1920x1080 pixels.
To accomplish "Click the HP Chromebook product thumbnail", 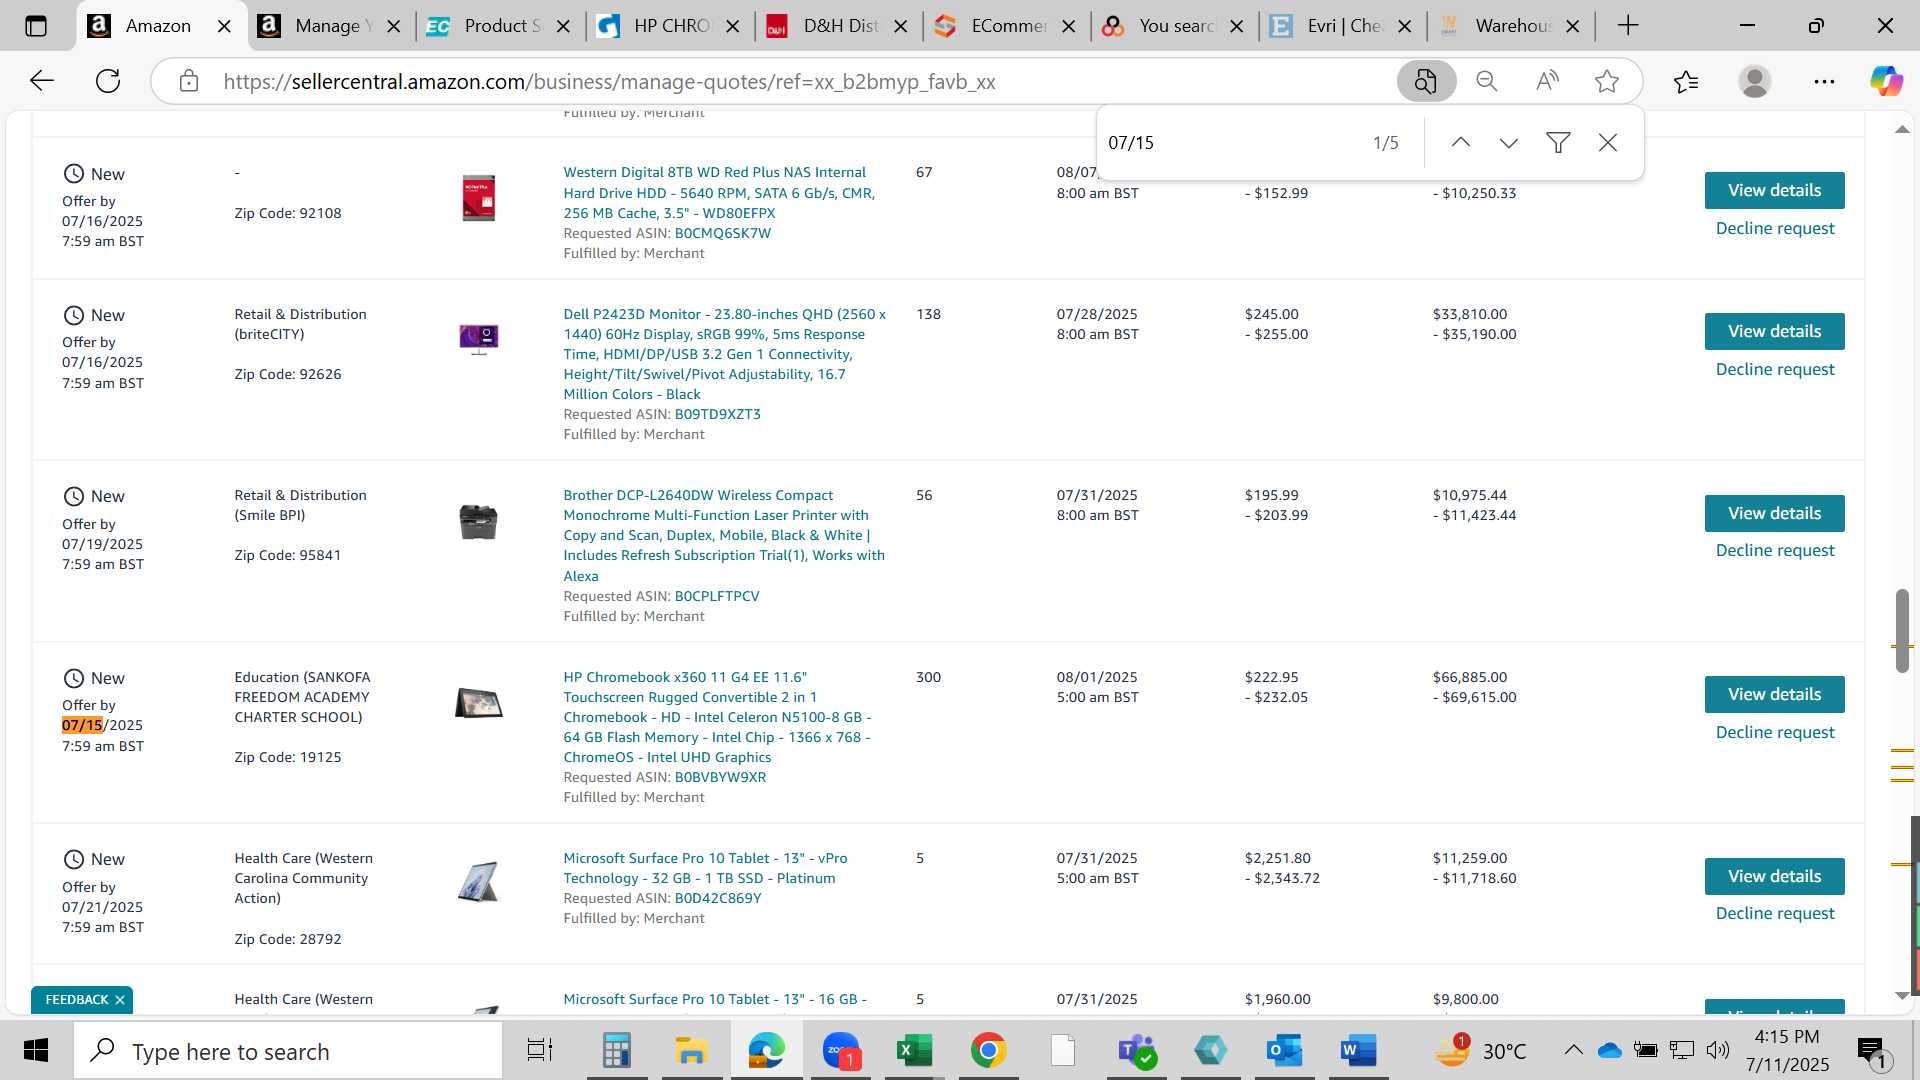I will tap(478, 703).
